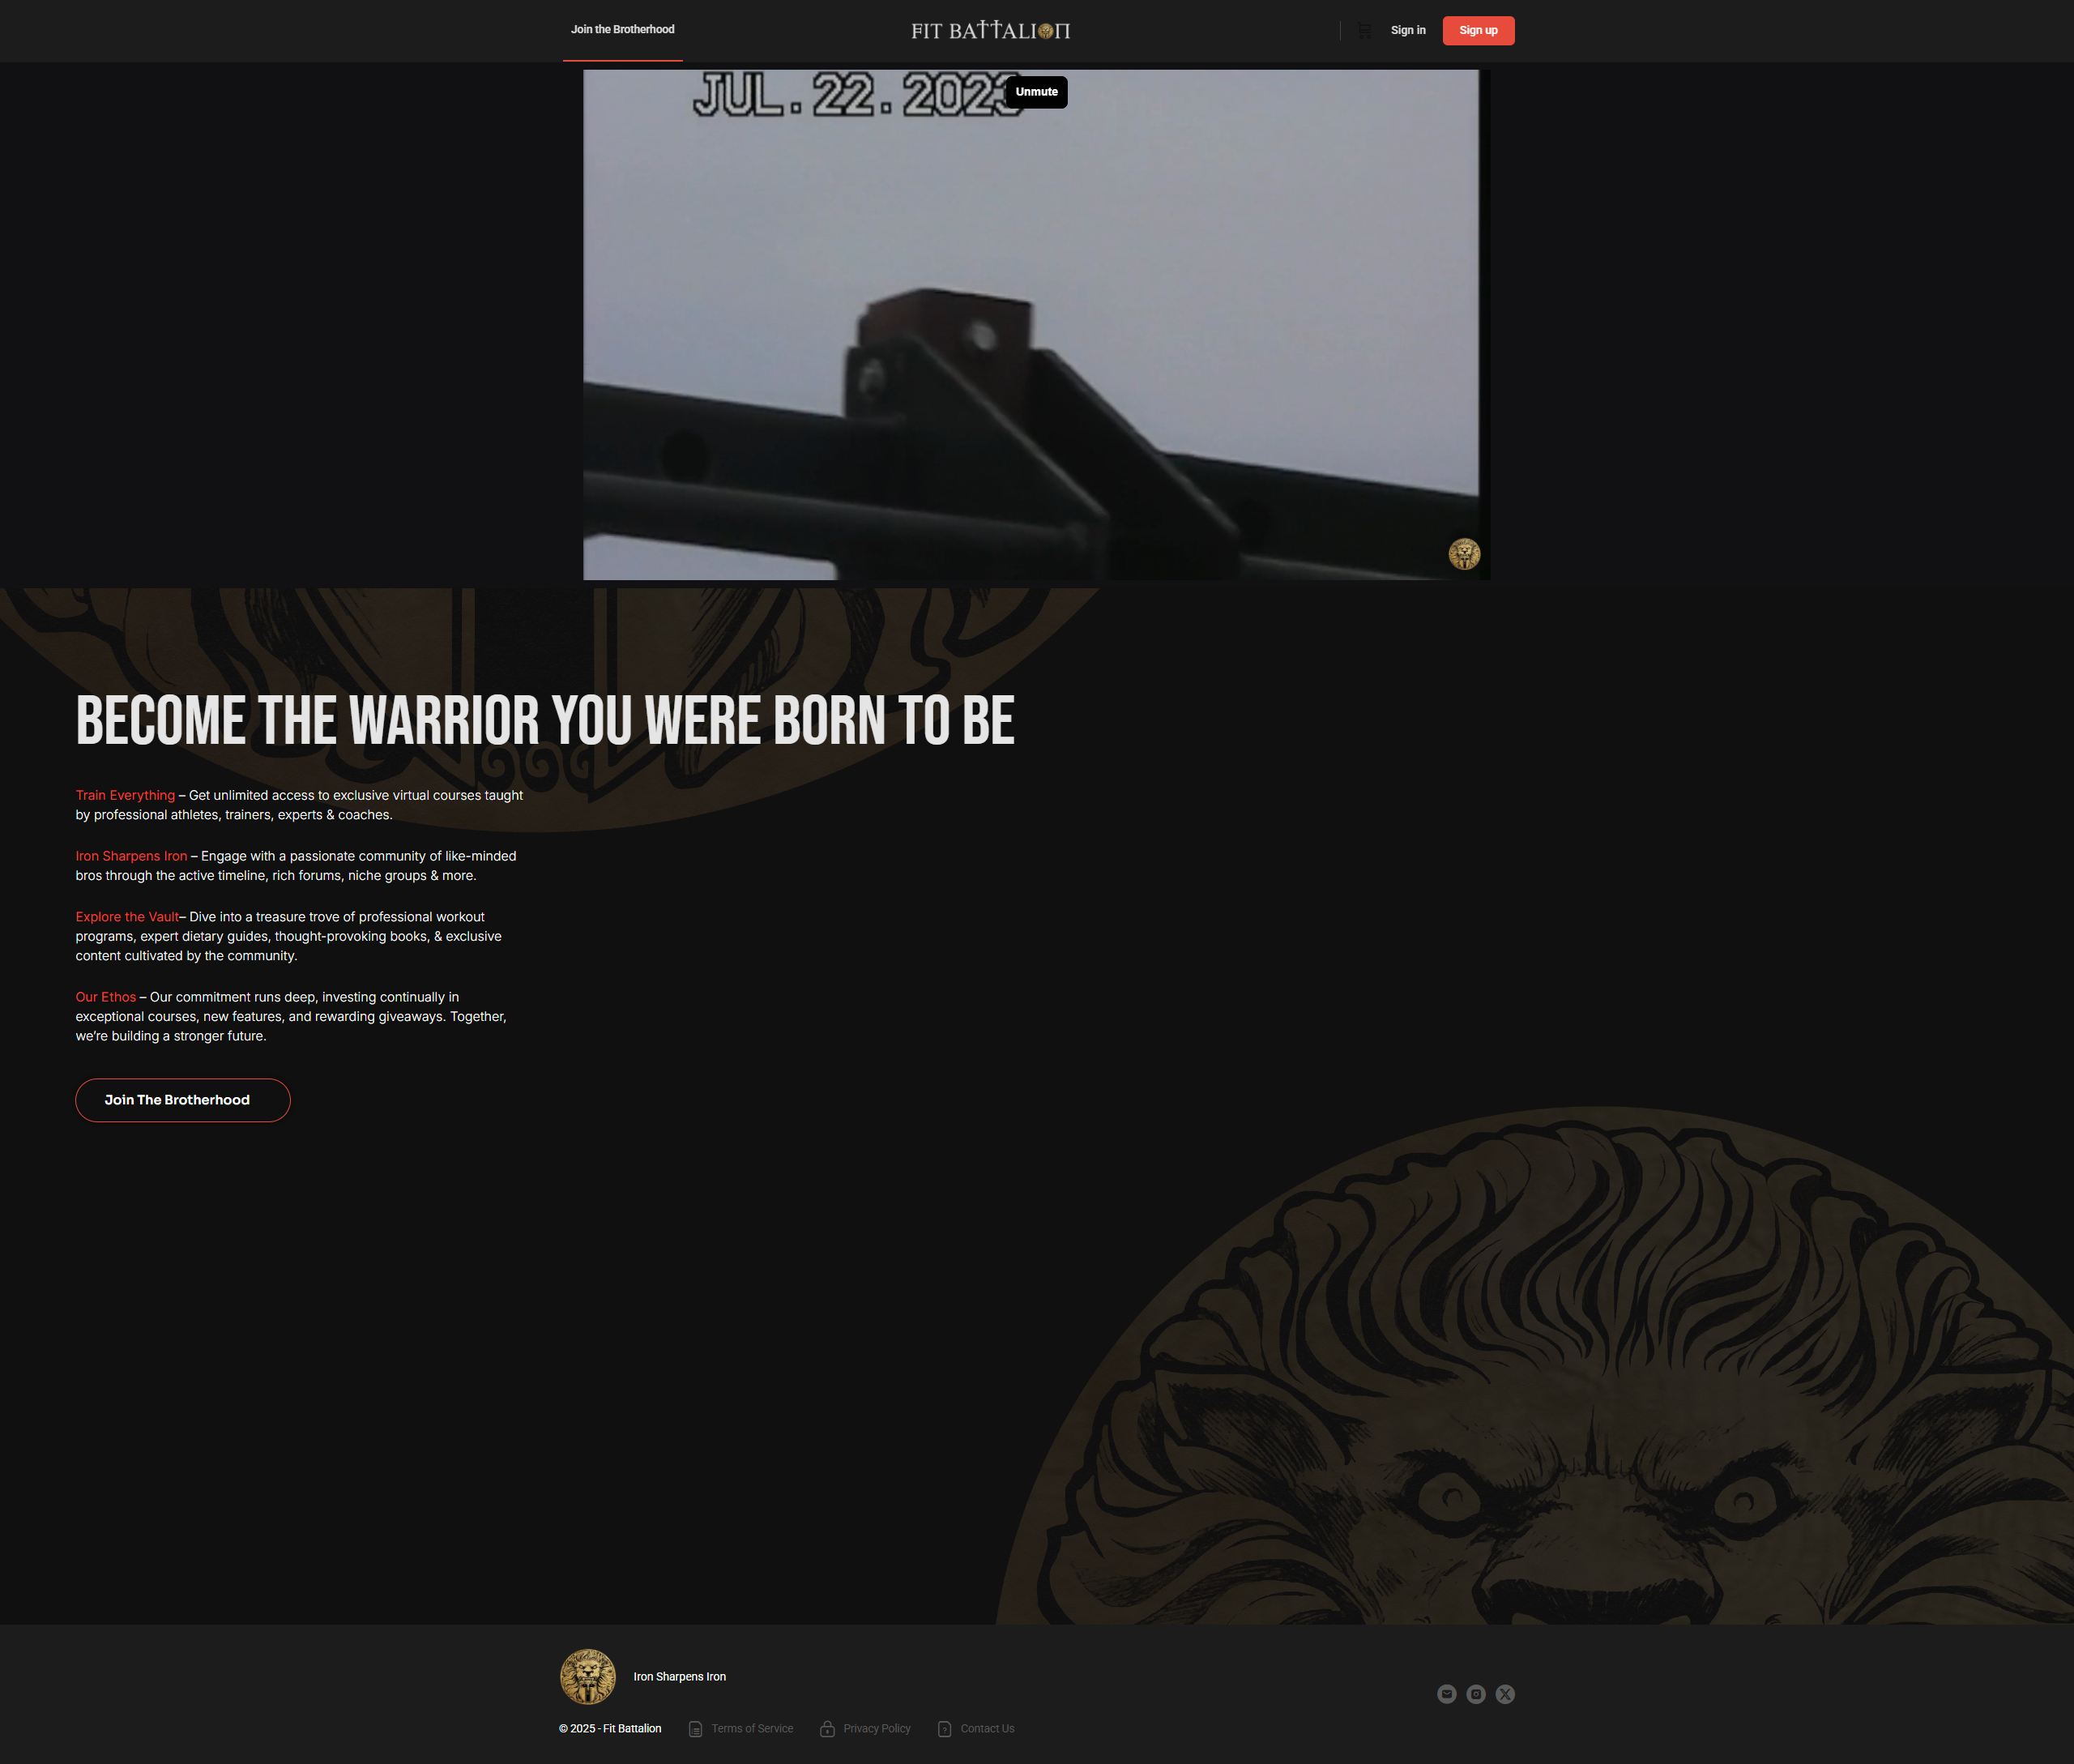Viewport: 2074px width, 1764px height.
Task: Click the '© 2025 - Fit Battalion' text
Action: pyautogui.click(x=610, y=1729)
